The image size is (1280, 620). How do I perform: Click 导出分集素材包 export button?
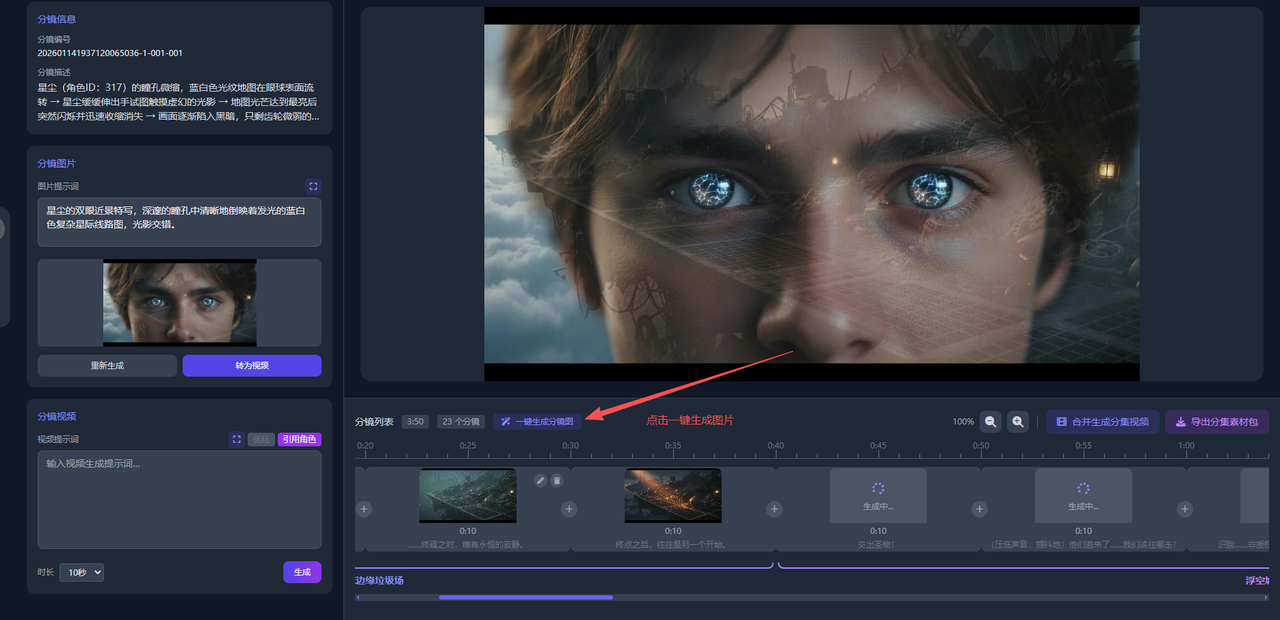tap(1216, 422)
